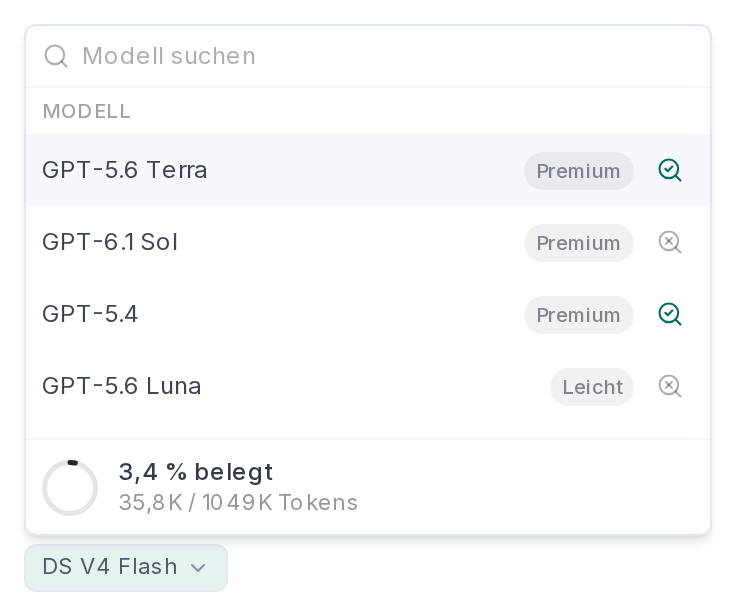Click the search magnifier icon
The height and width of the screenshot is (616, 736).
point(56,56)
